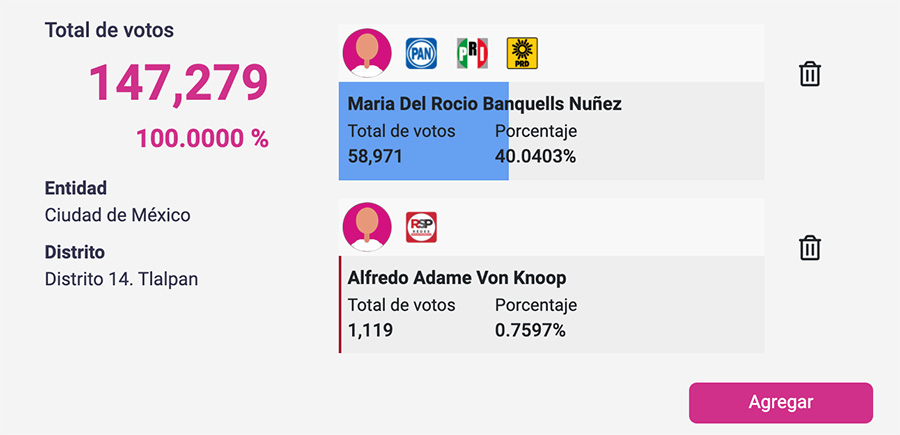
Task: Click the 100.0000 % total percentage
Action: [202, 139]
